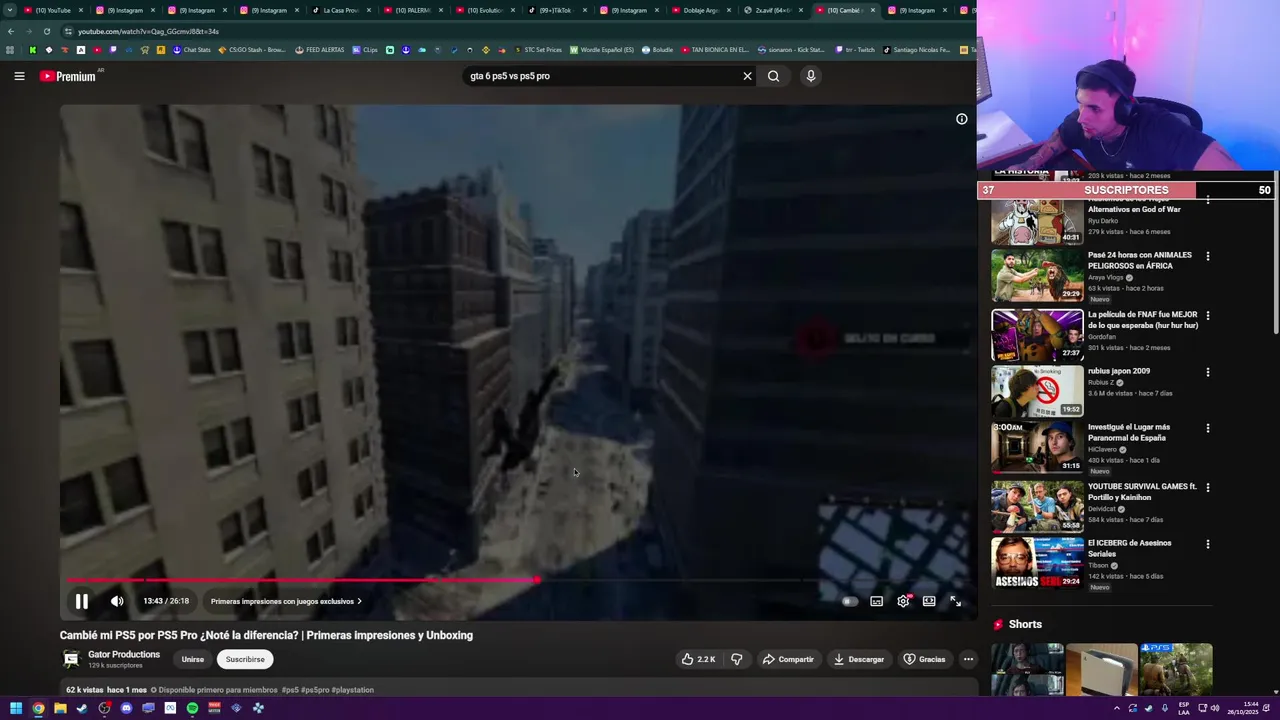Switch to theater mode

[x=929, y=601]
